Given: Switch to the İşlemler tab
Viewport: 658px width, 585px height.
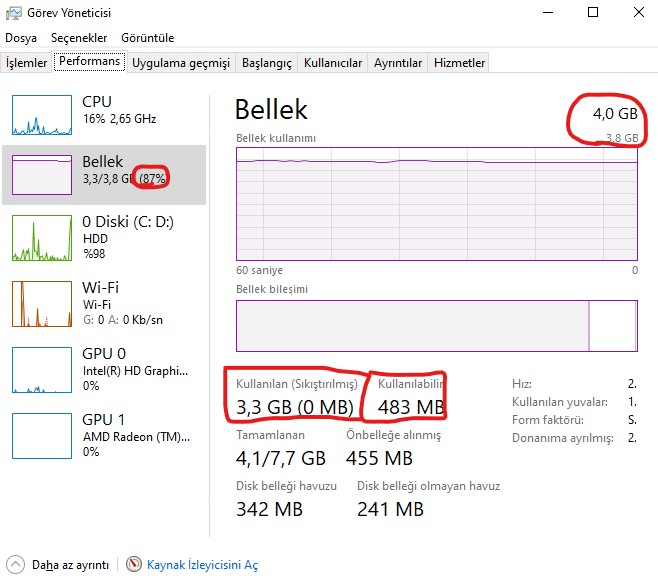Looking at the screenshot, I should 27,63.
